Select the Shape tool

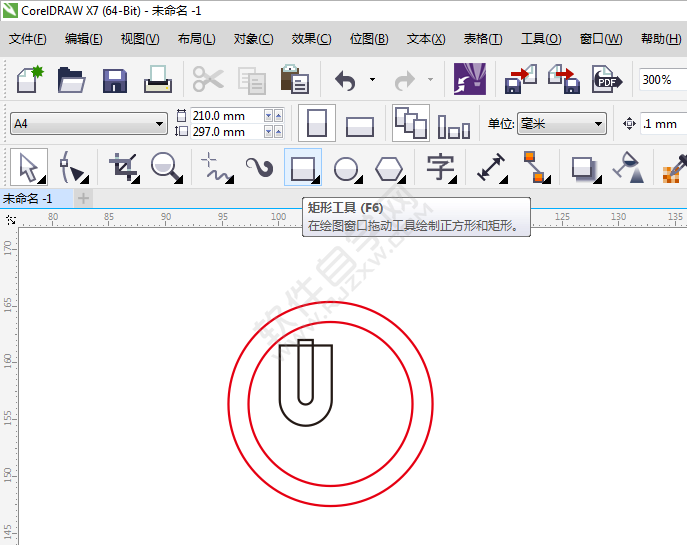click(73, 167)
